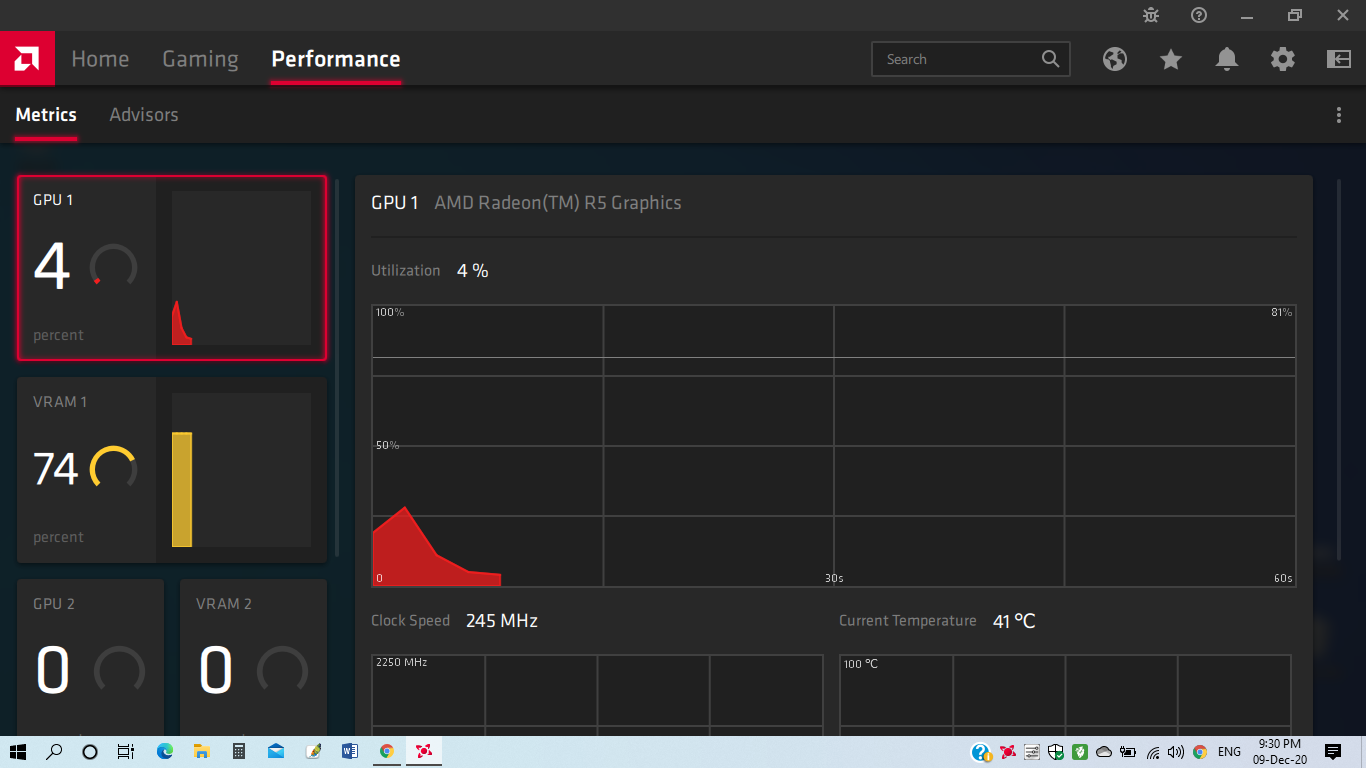The image size is (1366, 768).
Task: Open the Windows Start menu
Action: click(x=18, y=752)
